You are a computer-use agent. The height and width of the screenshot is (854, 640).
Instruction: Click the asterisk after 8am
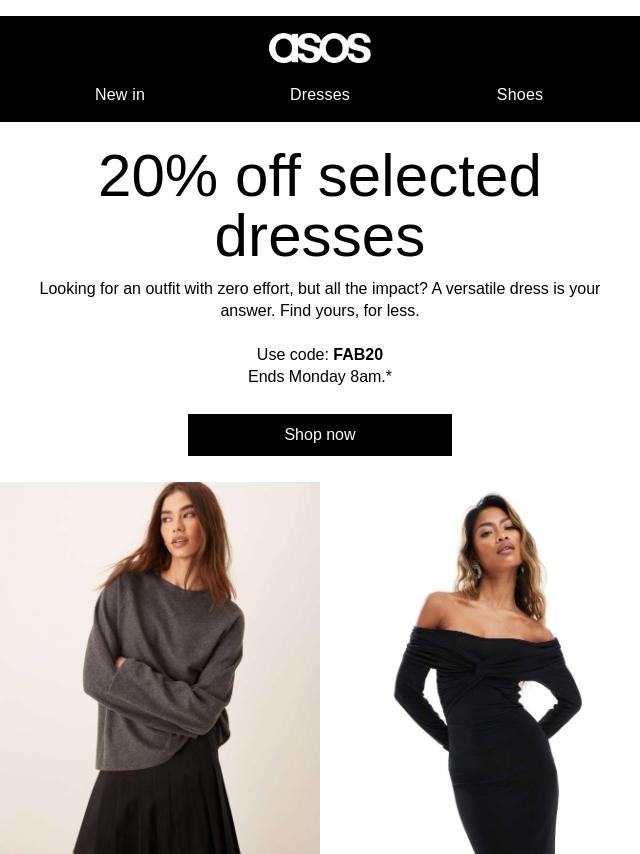[389, 375]
